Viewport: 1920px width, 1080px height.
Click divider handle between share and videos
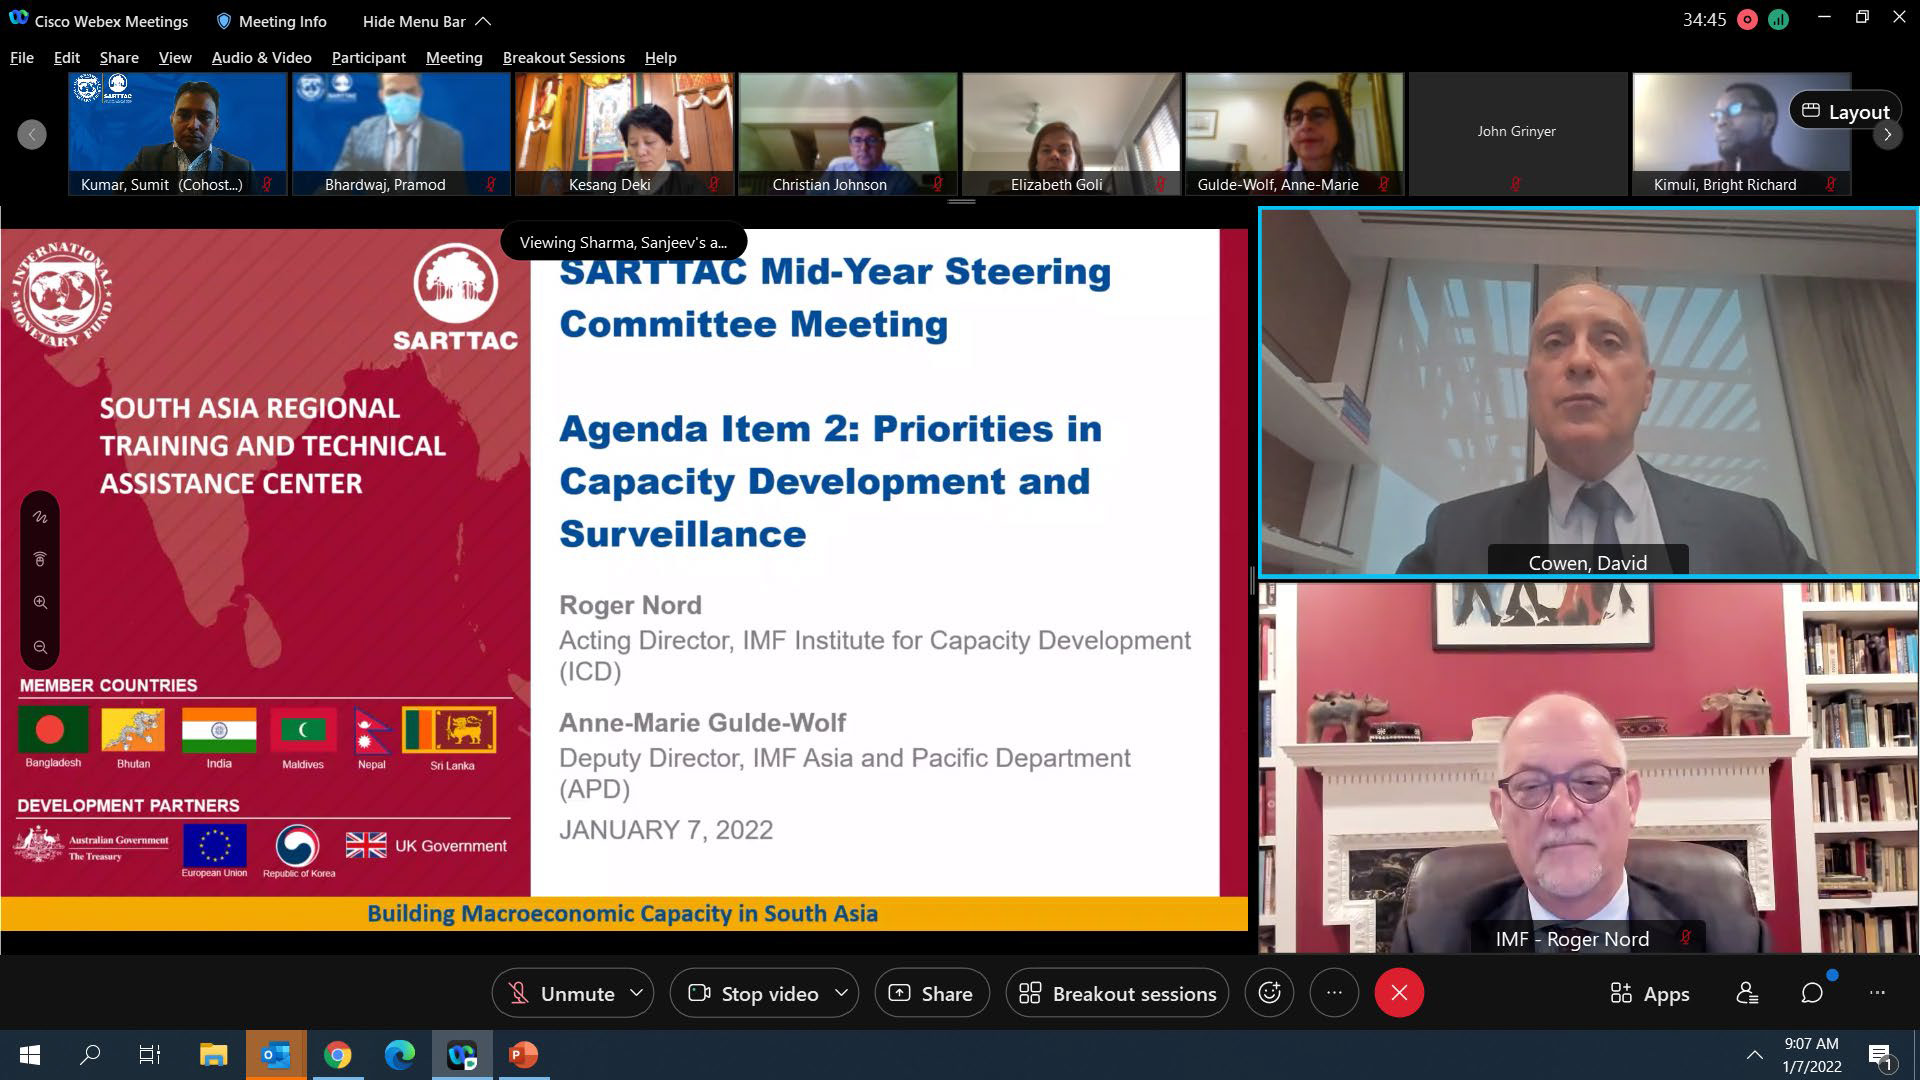[1252, 580]
